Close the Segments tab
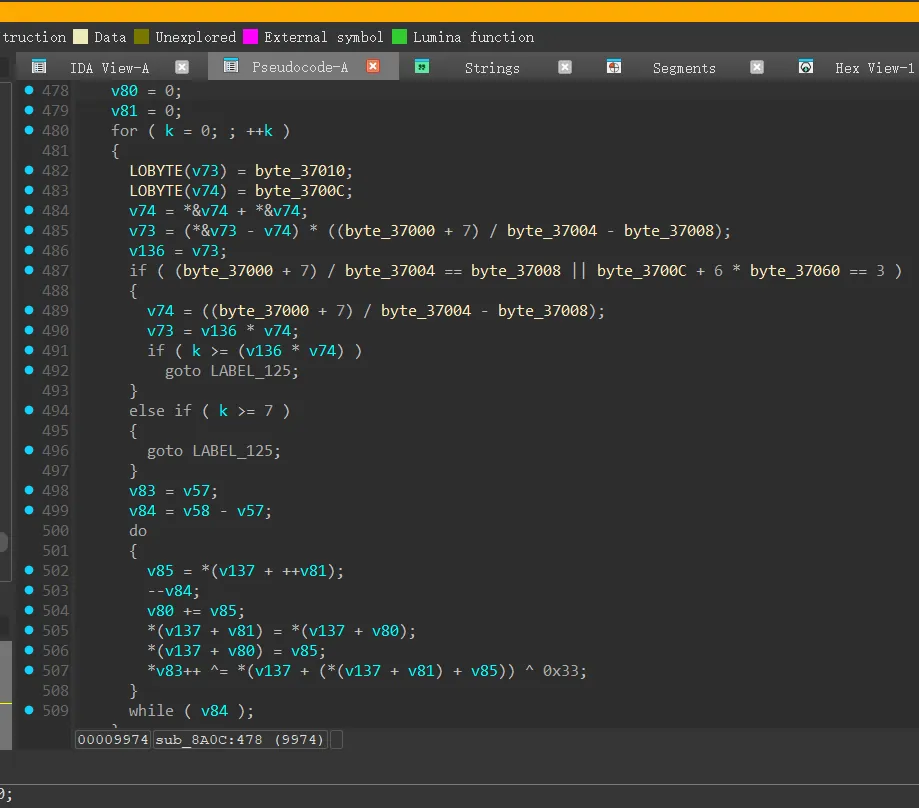The height and width of the screenshot is (808, 919). pyautogui.click(x=757, y=67)
